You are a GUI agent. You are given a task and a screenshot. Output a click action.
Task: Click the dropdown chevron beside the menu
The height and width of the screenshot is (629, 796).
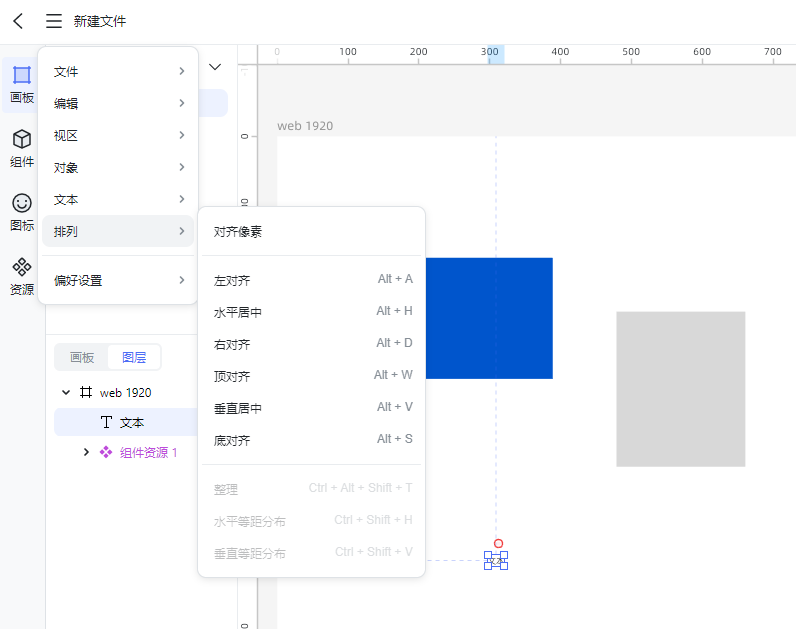pos(215,67)
